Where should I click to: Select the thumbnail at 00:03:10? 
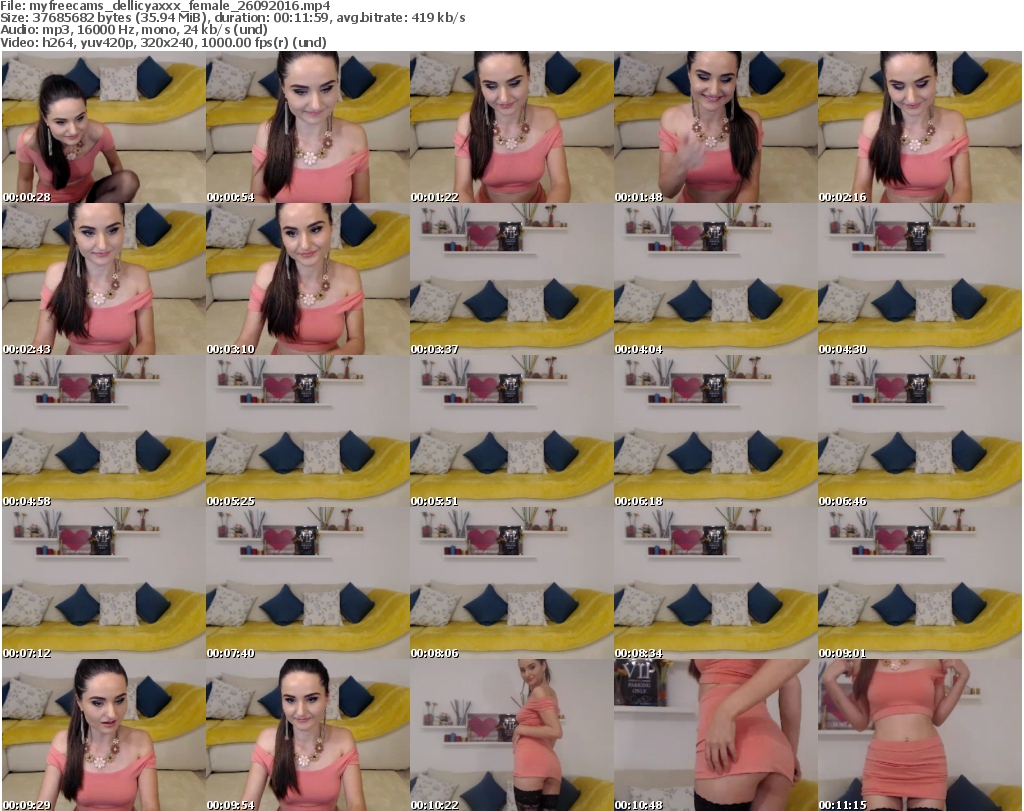(x=307, y=279)
